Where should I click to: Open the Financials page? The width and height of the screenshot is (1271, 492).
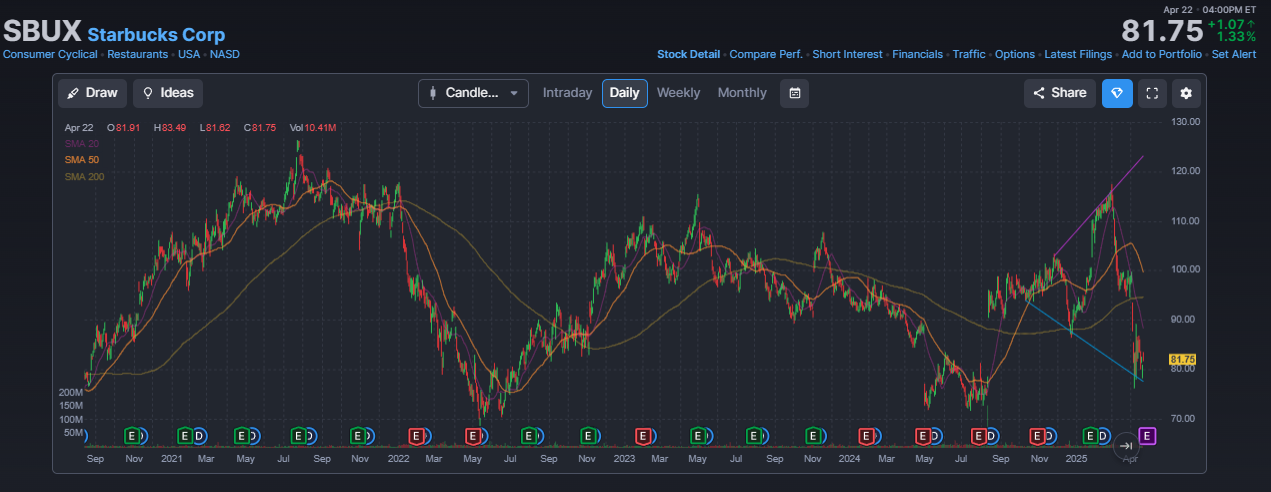[x=918, y=54]
